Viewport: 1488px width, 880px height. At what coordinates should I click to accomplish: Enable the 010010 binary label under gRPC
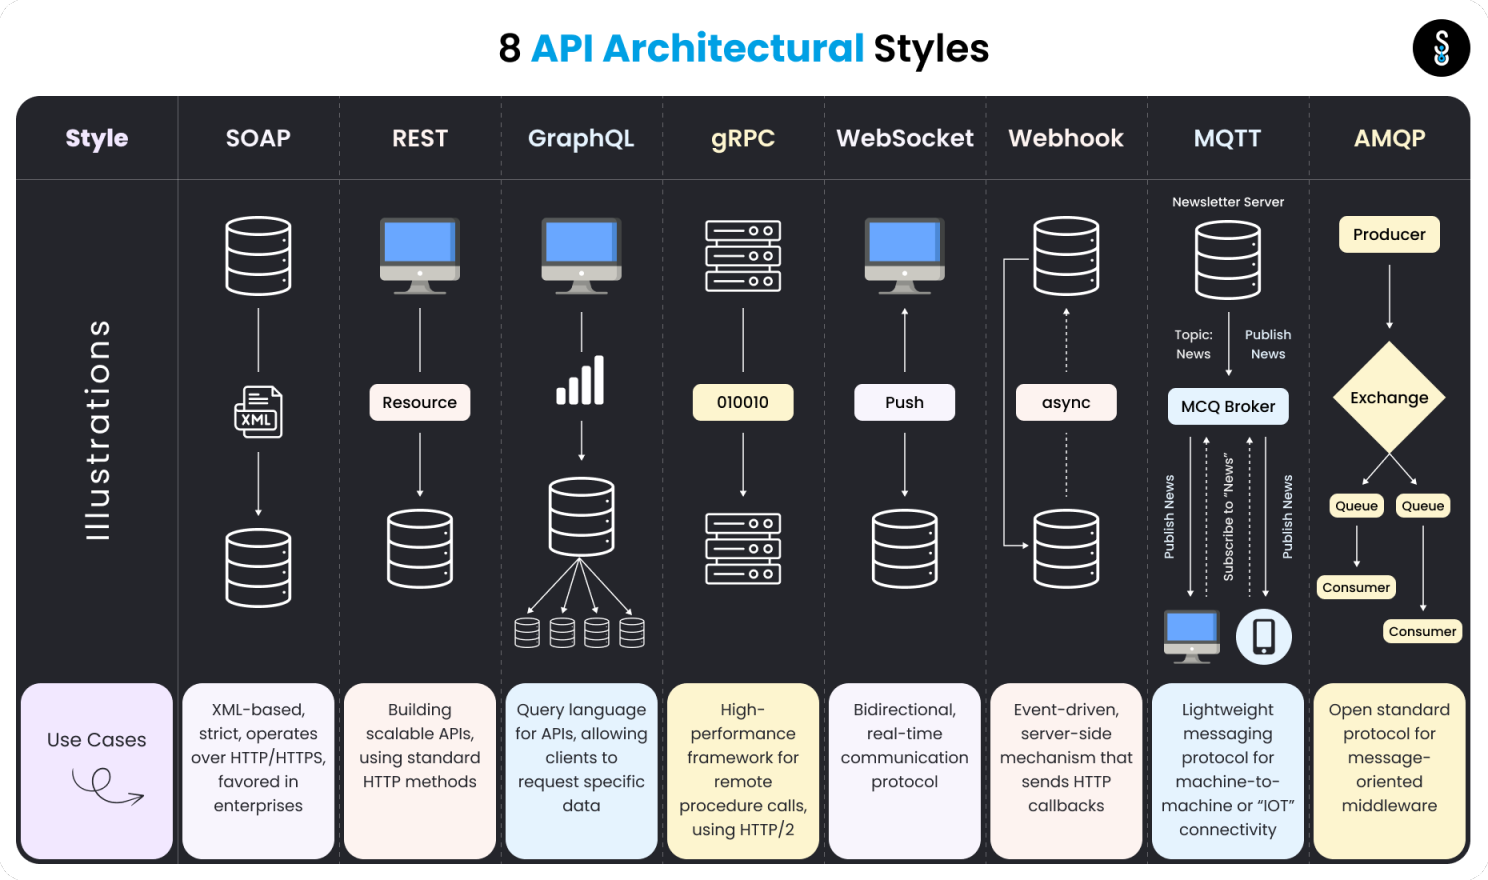pyautogui.click(x=742, y=402)
